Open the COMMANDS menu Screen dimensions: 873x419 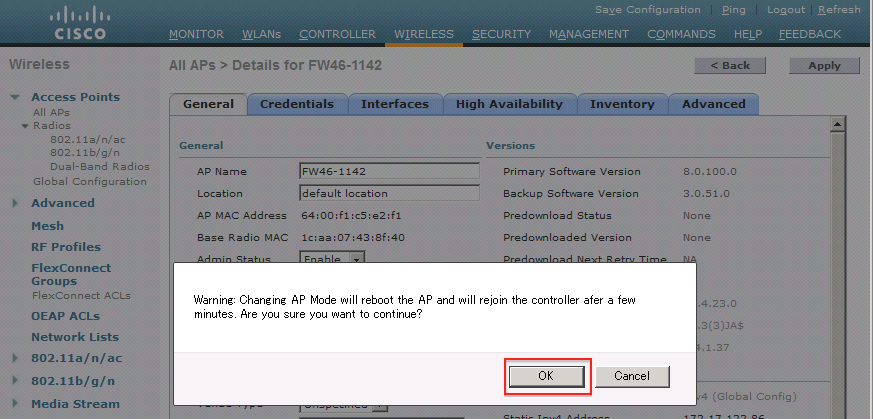coord(681,34)
